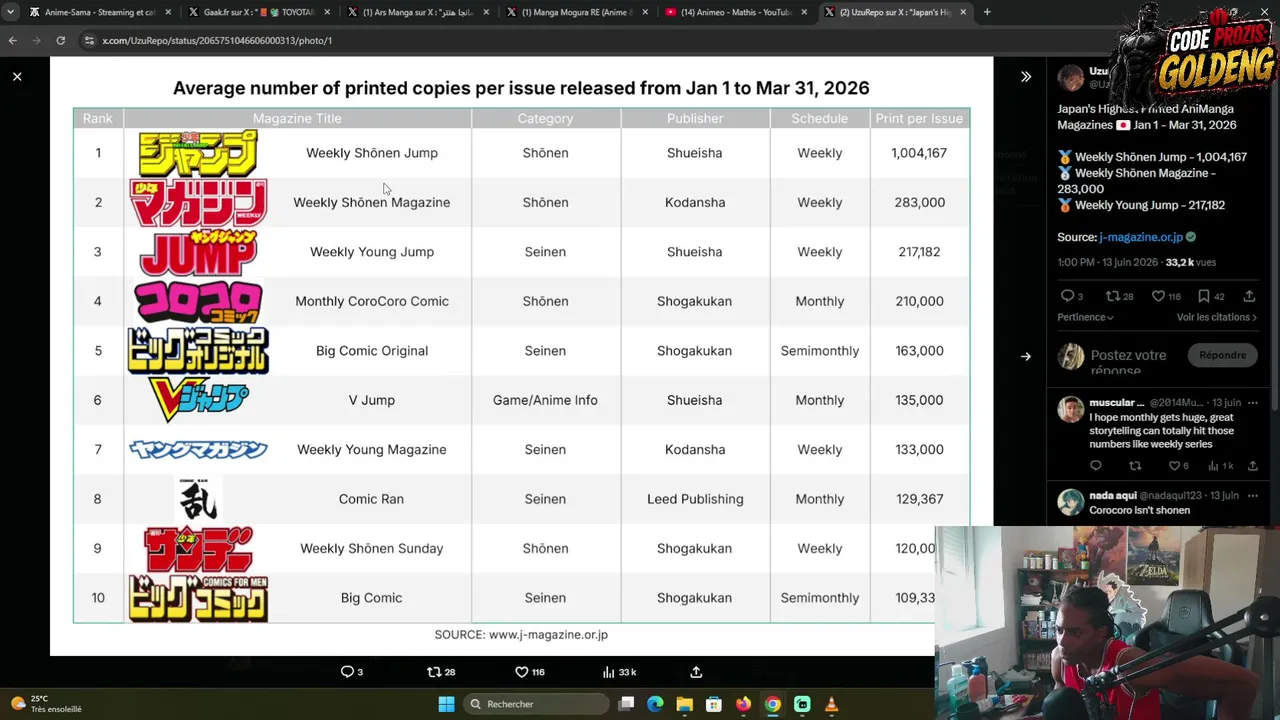Switch to the Gaak.fr sur X tab
The width and height of the screenshot is (1280, 720).
click(x=259, y=12)
